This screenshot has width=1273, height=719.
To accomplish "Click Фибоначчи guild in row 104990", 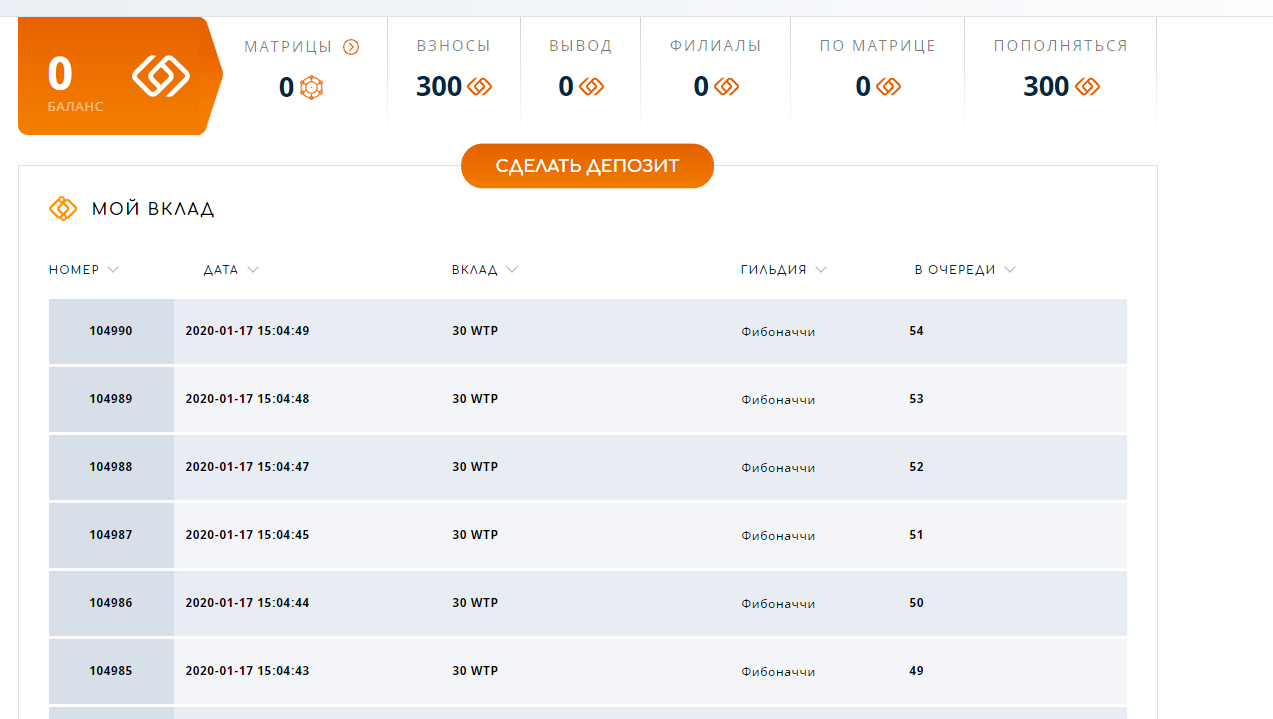I will pos(778,332).
